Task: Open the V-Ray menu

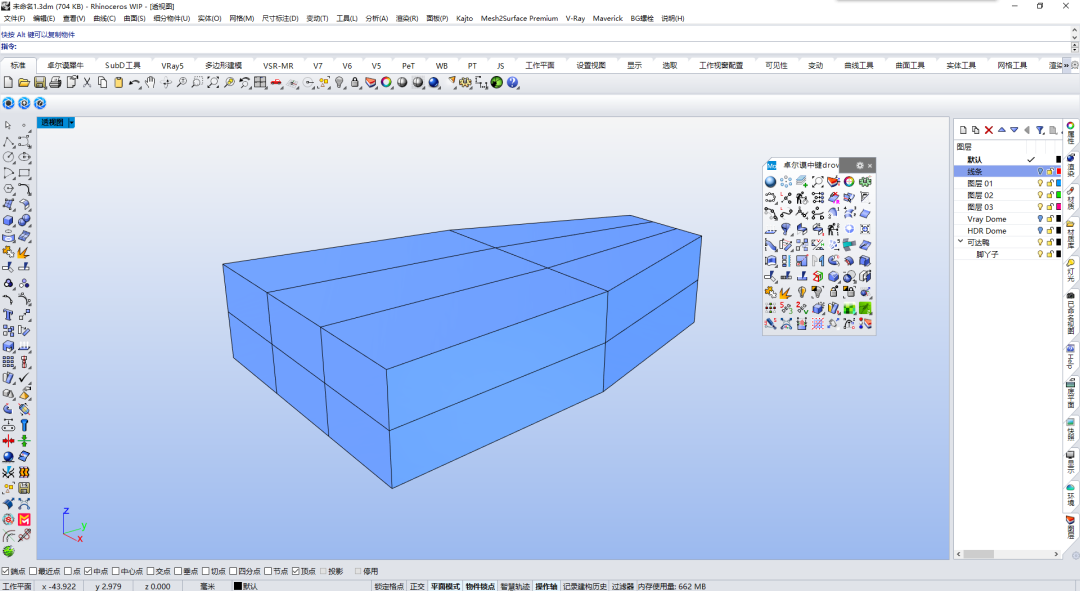Action: [x=575, y=19]
